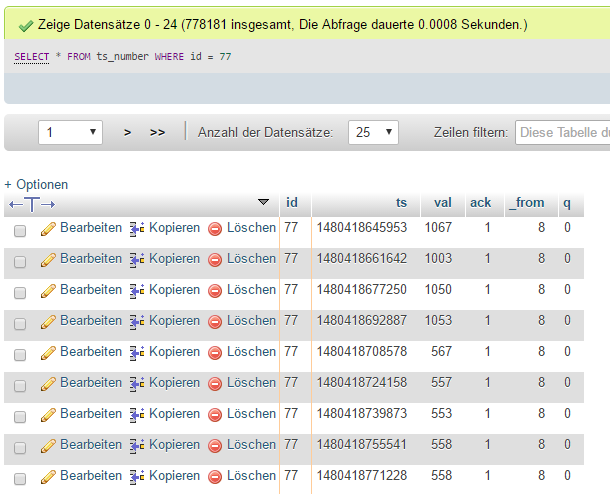Check the row with ts 1480418661642

pyautogui.click(x=20, y=262)
